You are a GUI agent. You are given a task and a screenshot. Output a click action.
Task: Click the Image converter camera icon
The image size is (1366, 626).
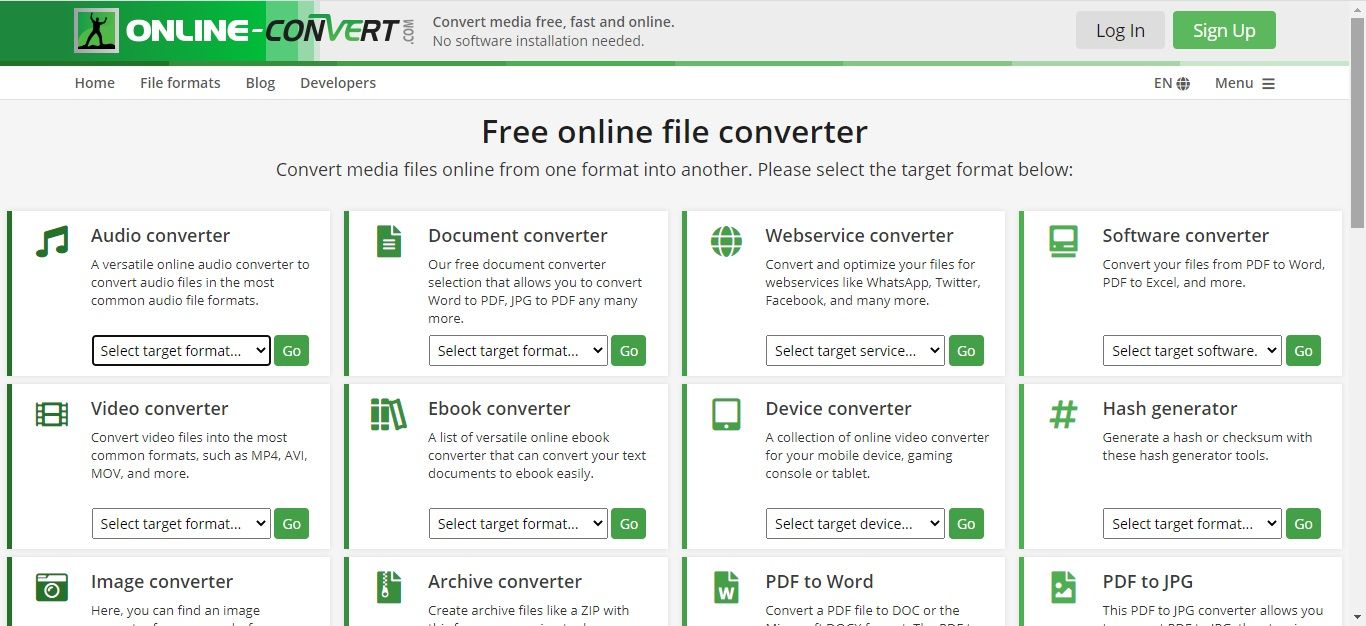click(51, 587)
